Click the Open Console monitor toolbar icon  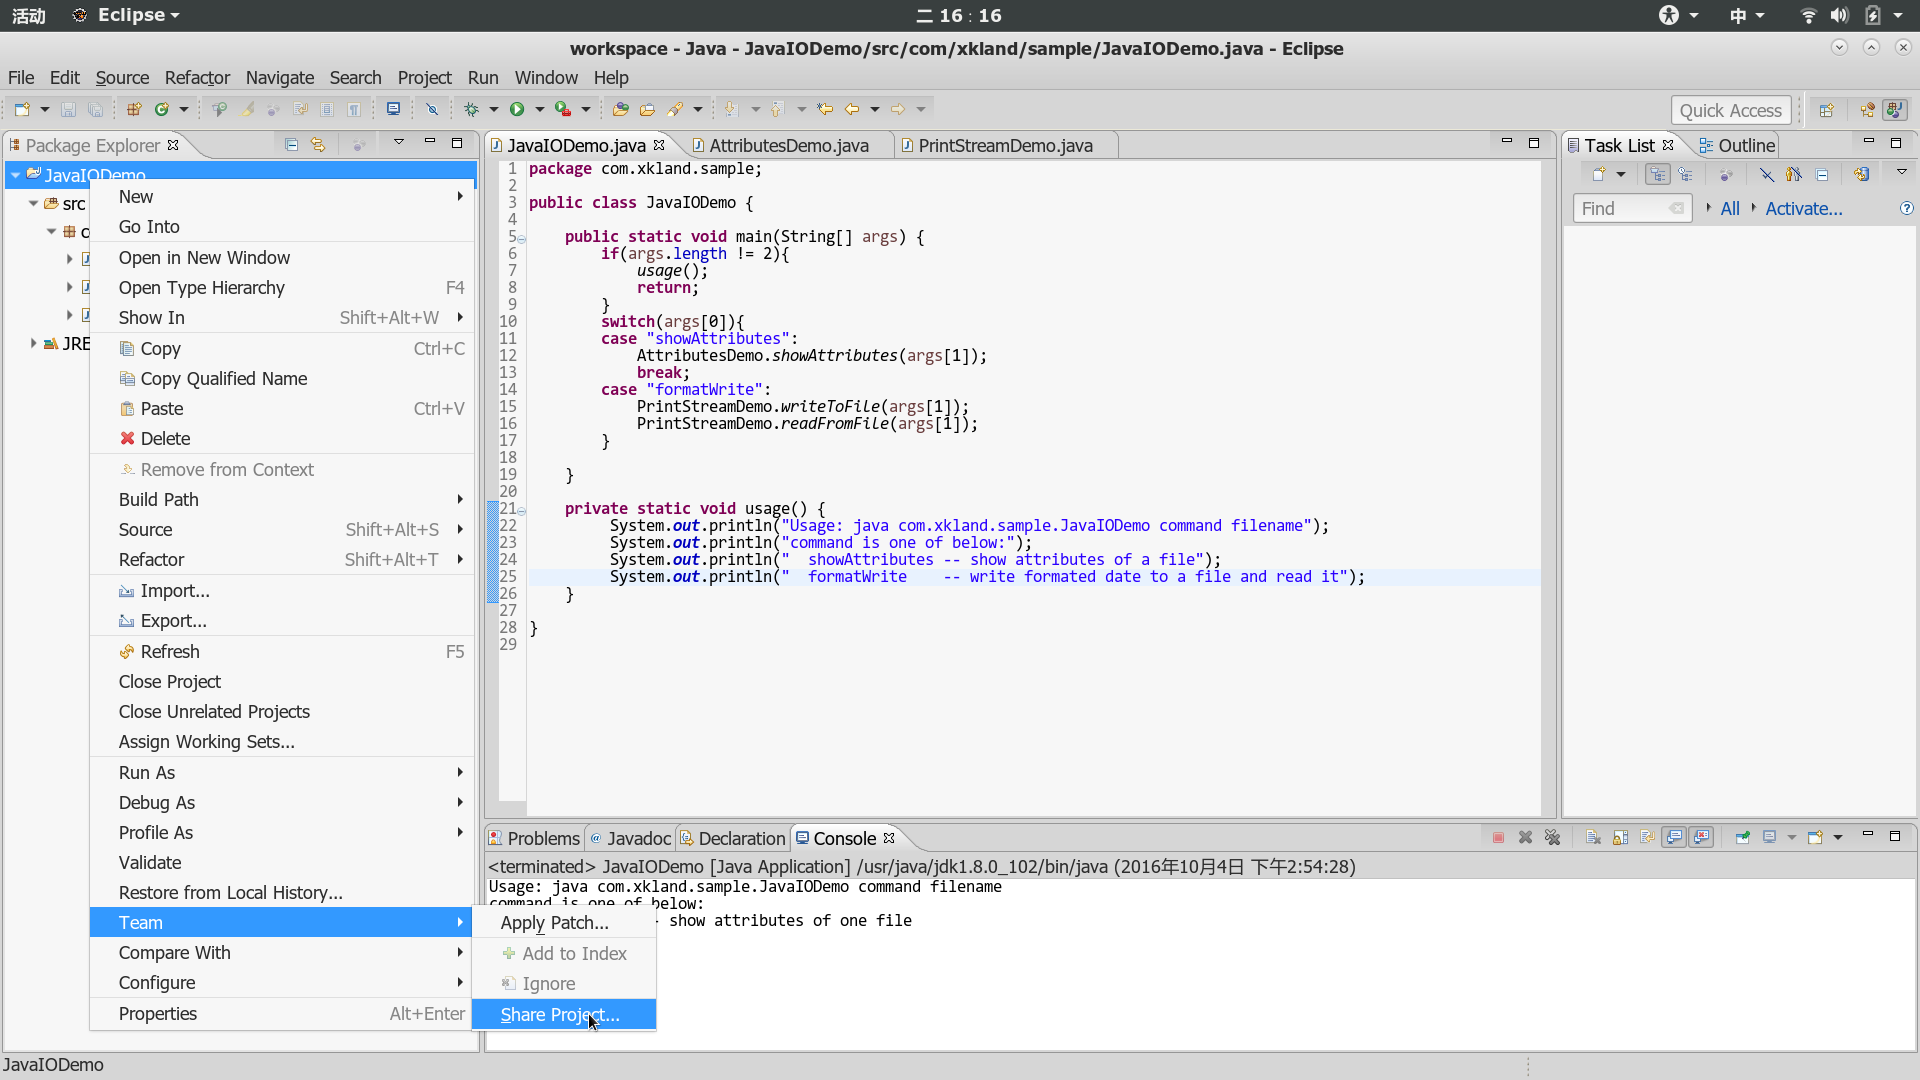coord(393,109)
